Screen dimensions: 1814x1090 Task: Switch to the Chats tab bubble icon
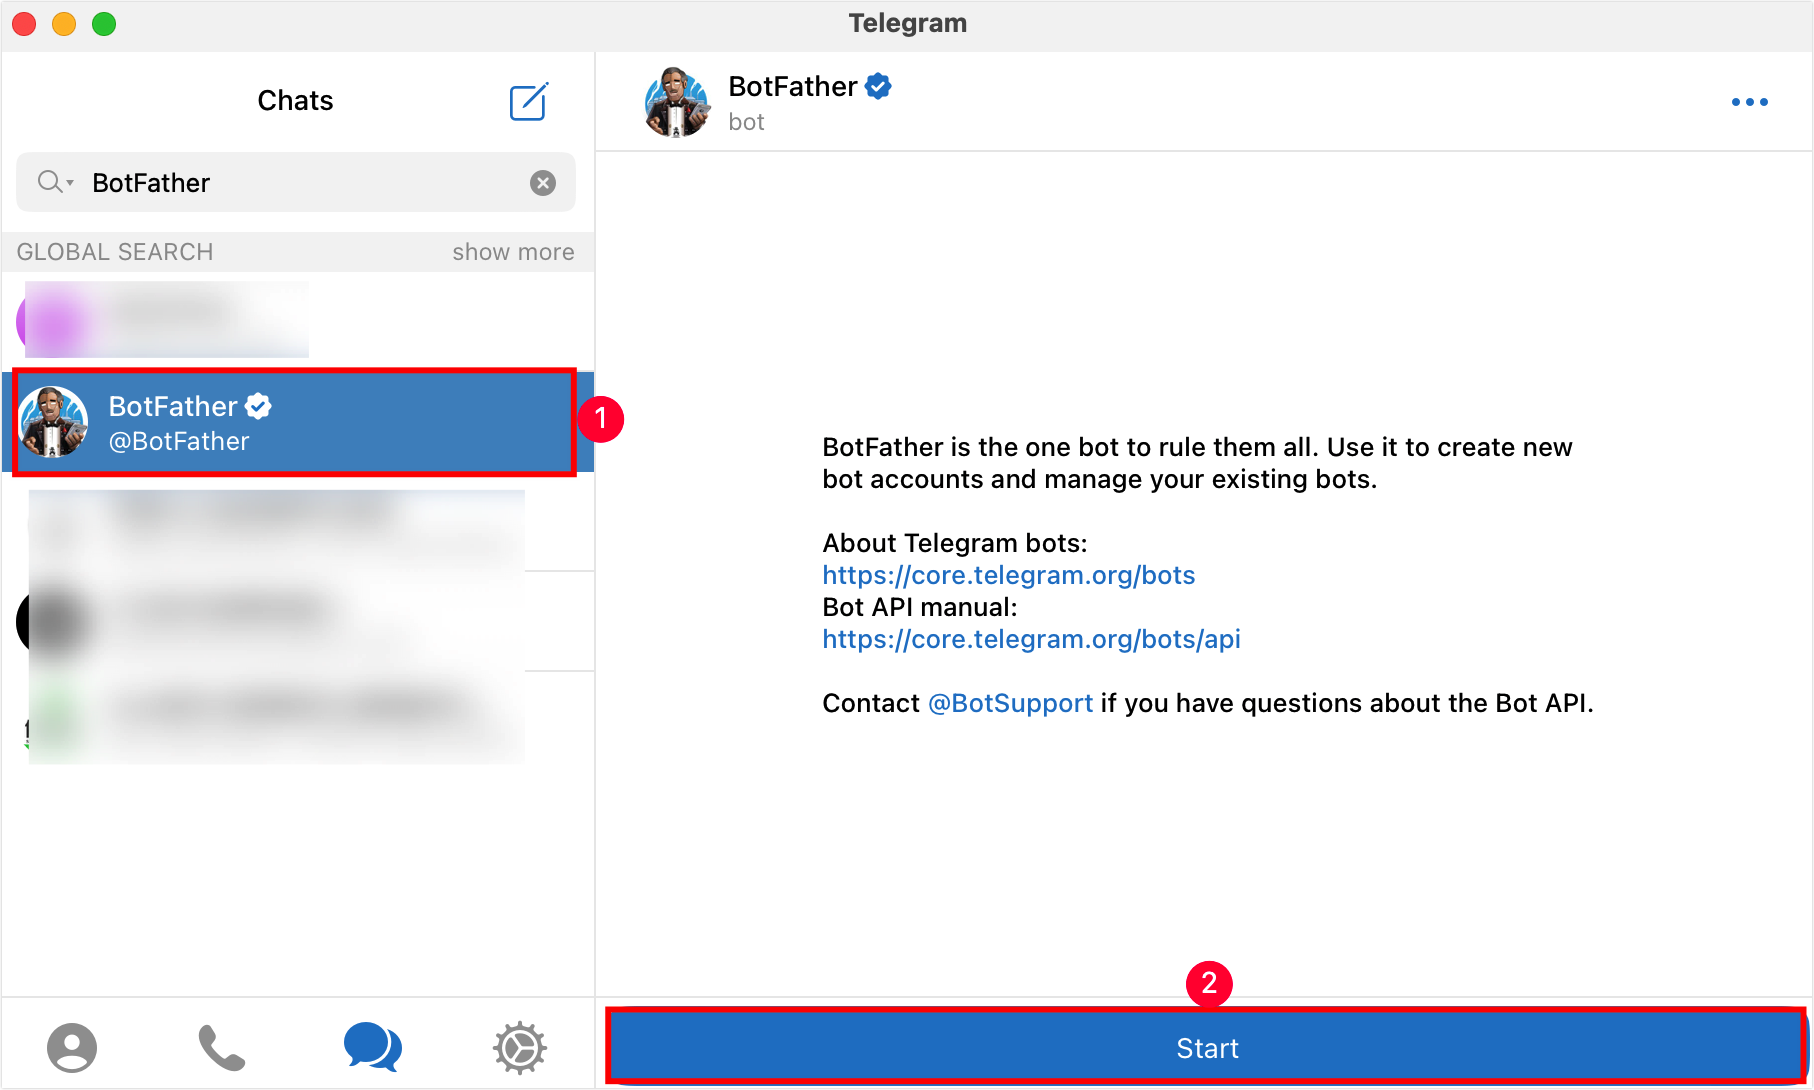click(372, 1047)
